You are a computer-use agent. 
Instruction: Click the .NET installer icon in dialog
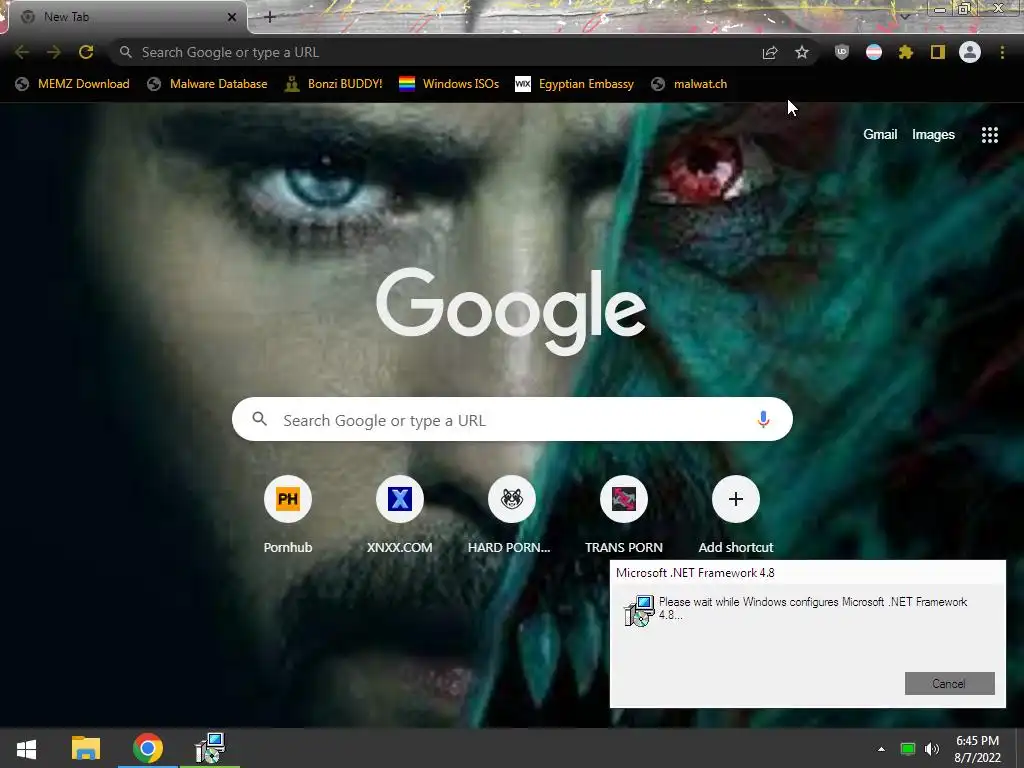(x=639, y=611)
